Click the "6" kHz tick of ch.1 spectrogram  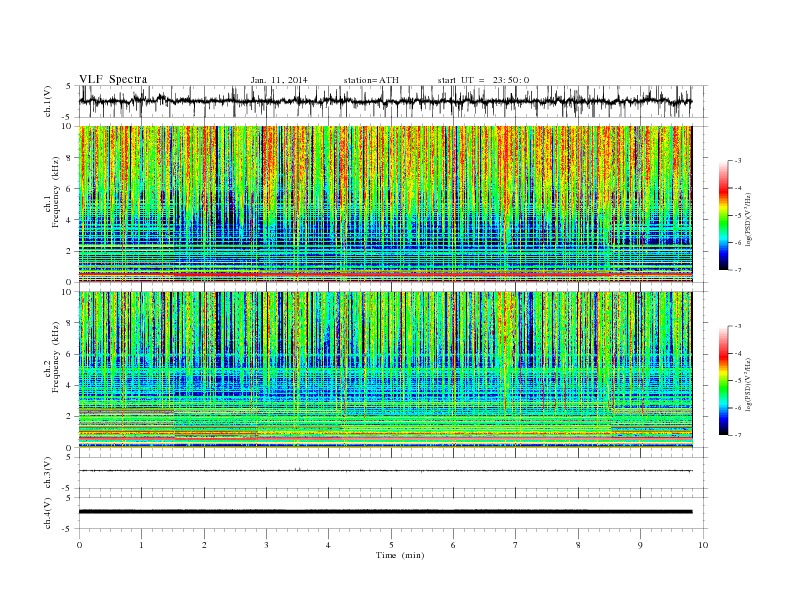tap(69, 189)
